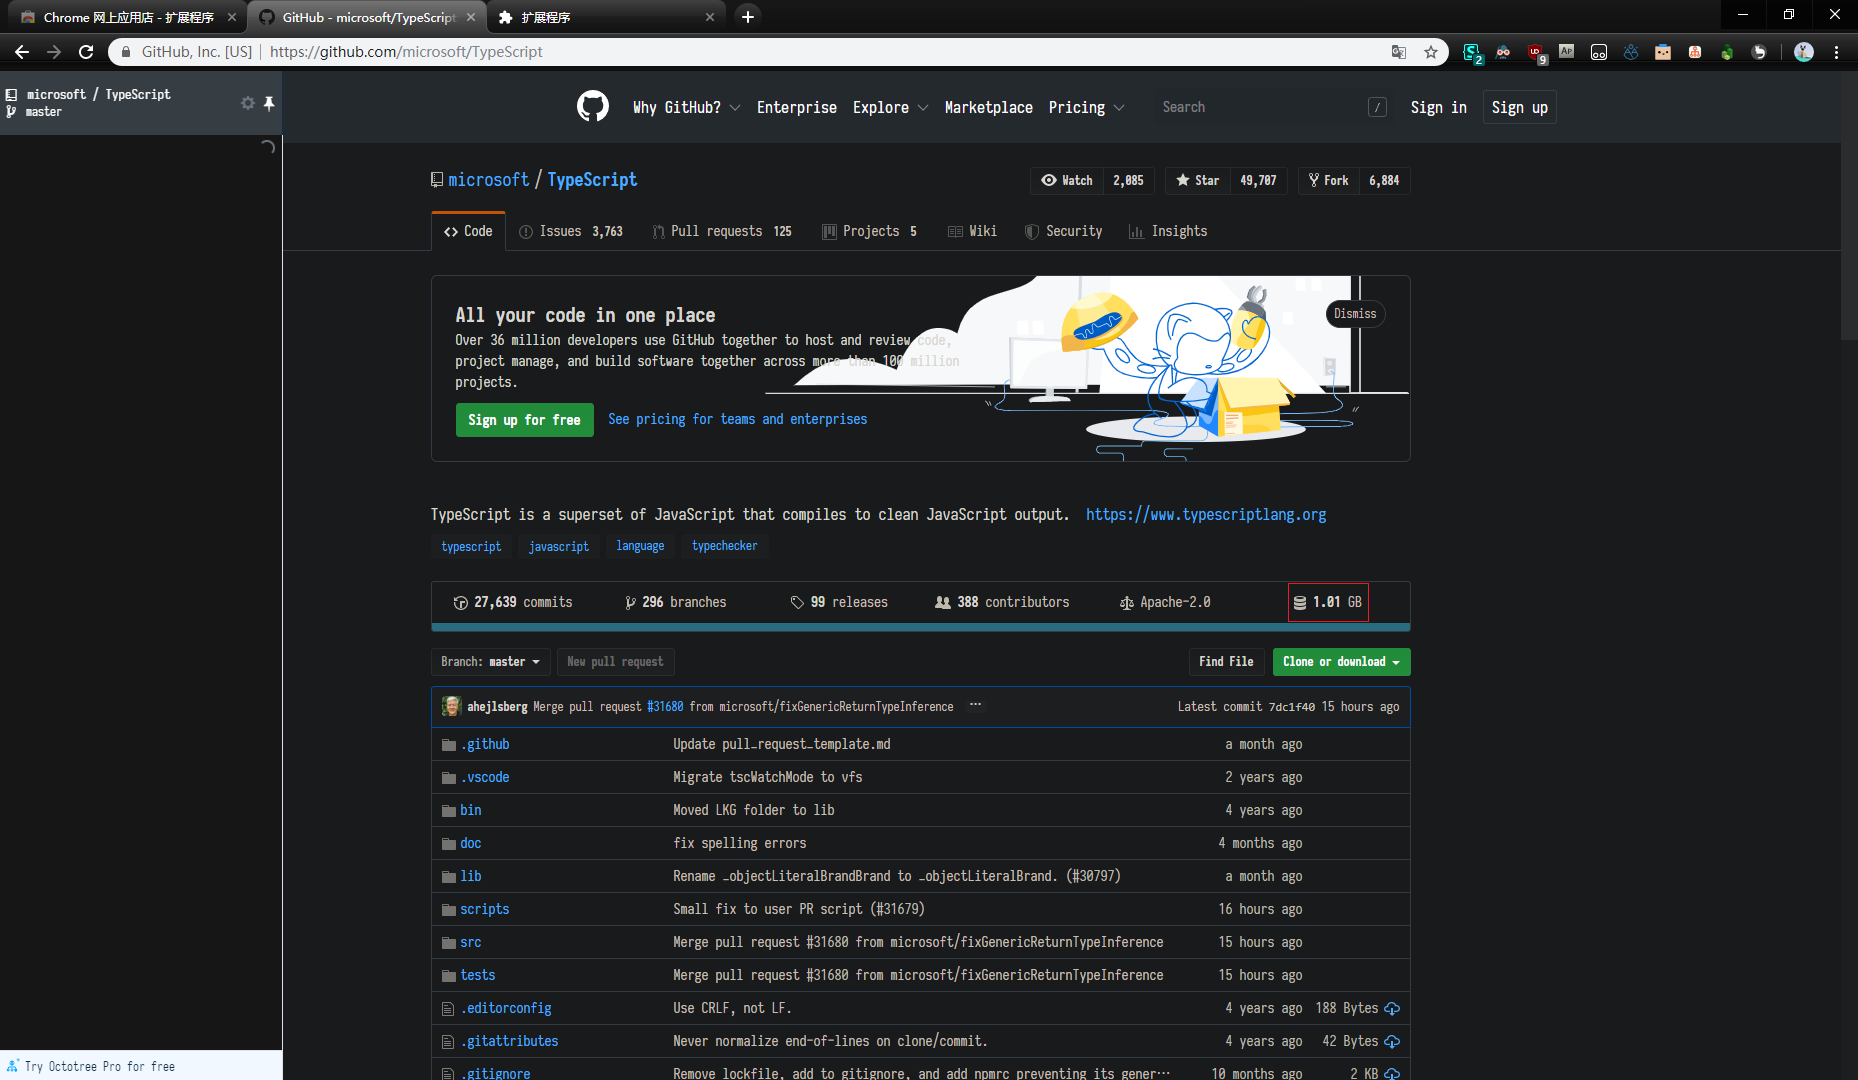The height and width of the screenshot is (1080, 1858).
Task: Open the Insights tab
Action: tap(1168, 231)
